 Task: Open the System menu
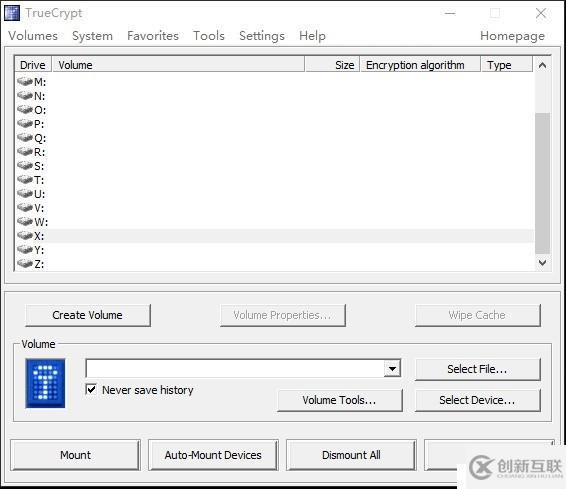(92, 36)
